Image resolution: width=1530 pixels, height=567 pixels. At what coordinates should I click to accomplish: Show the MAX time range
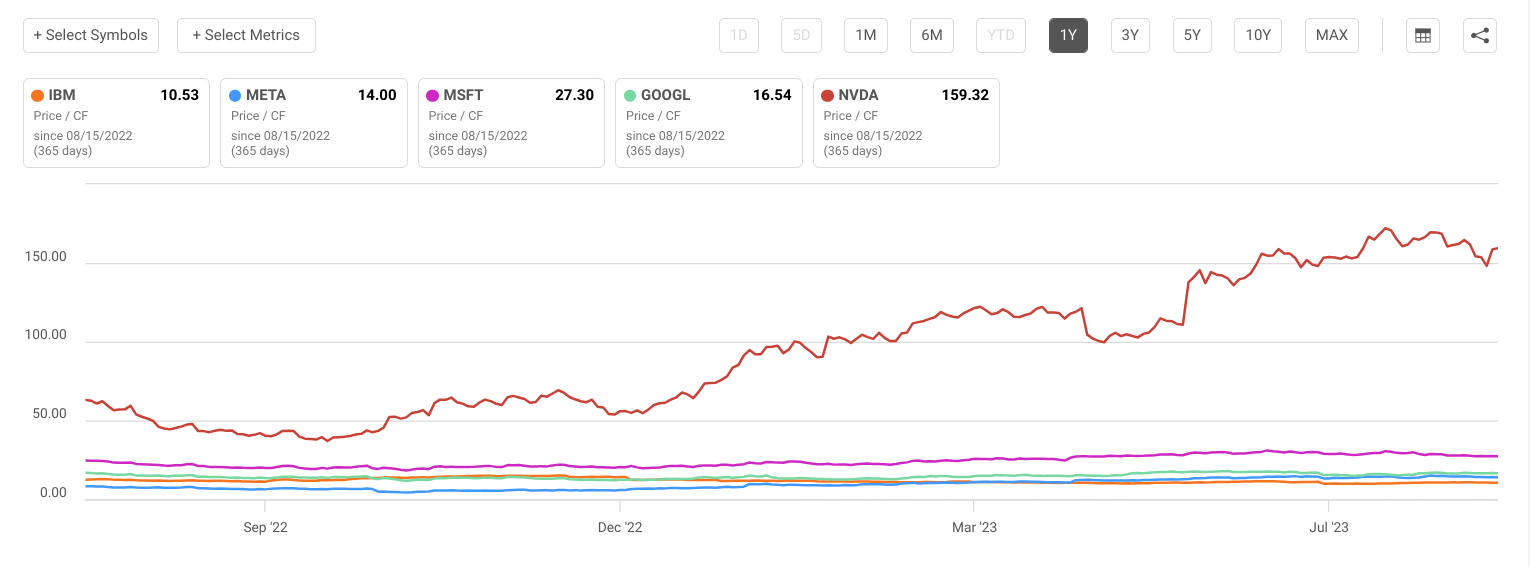tap(1332, 36)
